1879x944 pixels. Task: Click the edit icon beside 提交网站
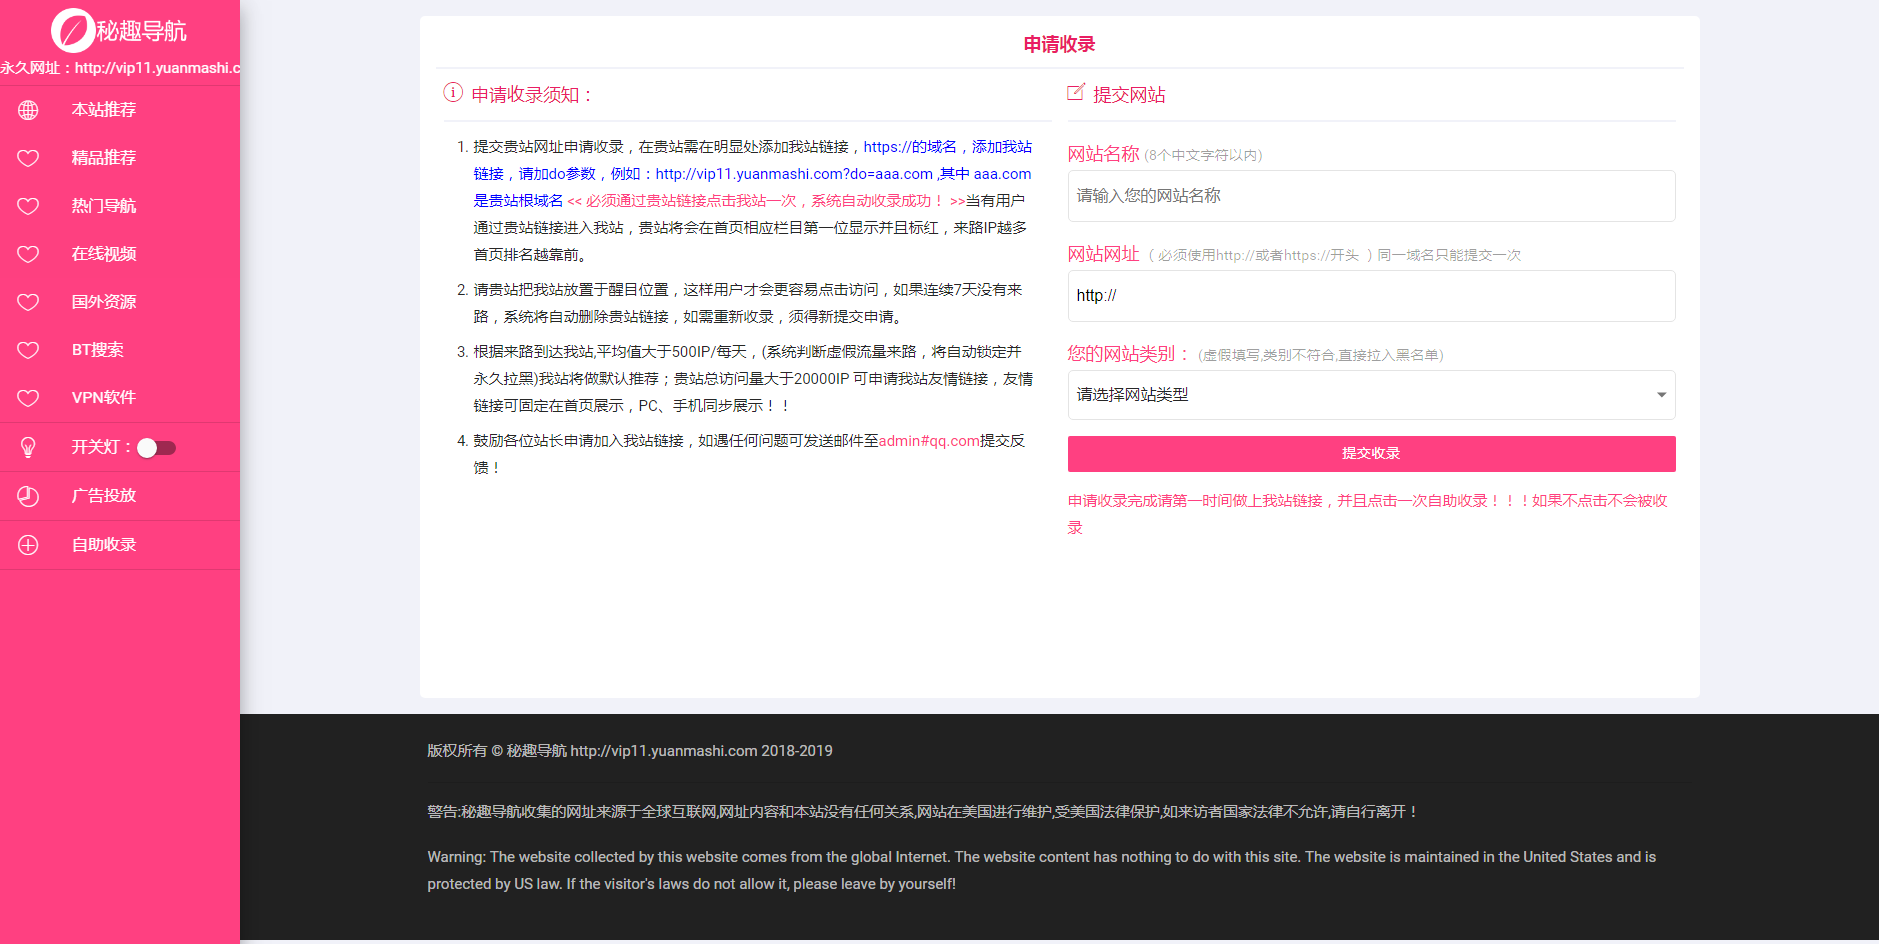pyautogui.click(x=1076, y=93)
